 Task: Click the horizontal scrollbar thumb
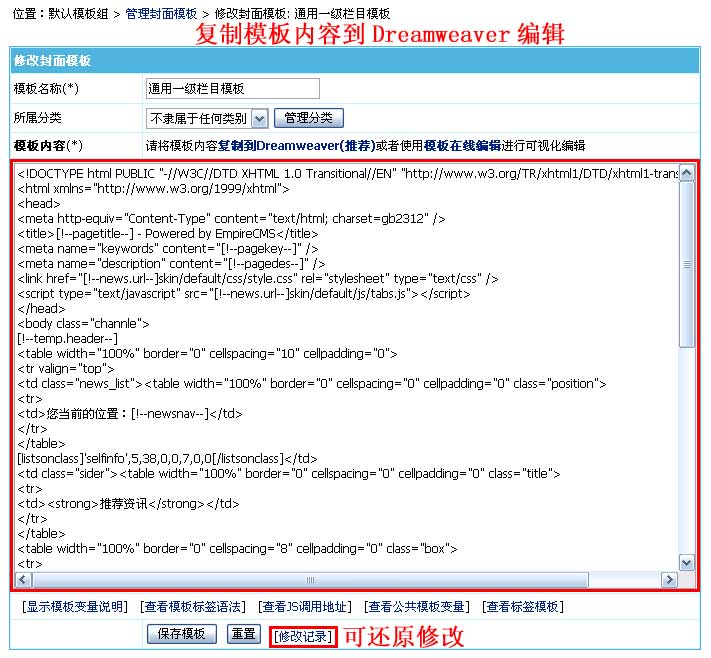coord(310,580)
